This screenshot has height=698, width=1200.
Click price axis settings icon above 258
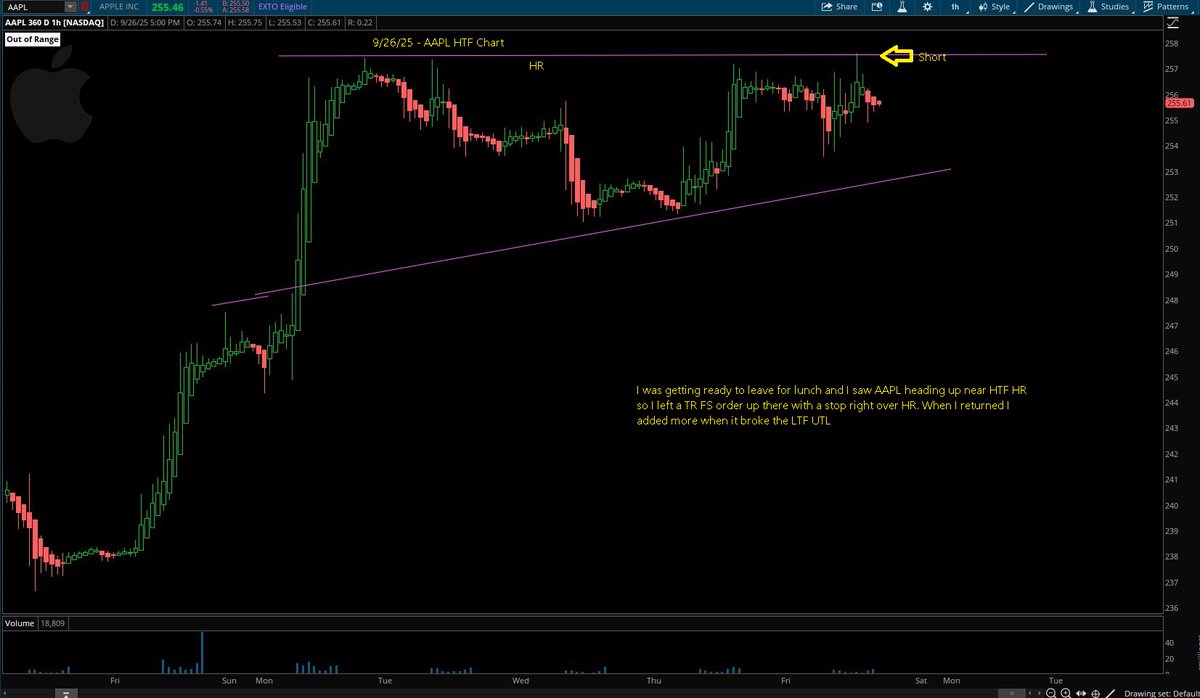coord(1173,23)
